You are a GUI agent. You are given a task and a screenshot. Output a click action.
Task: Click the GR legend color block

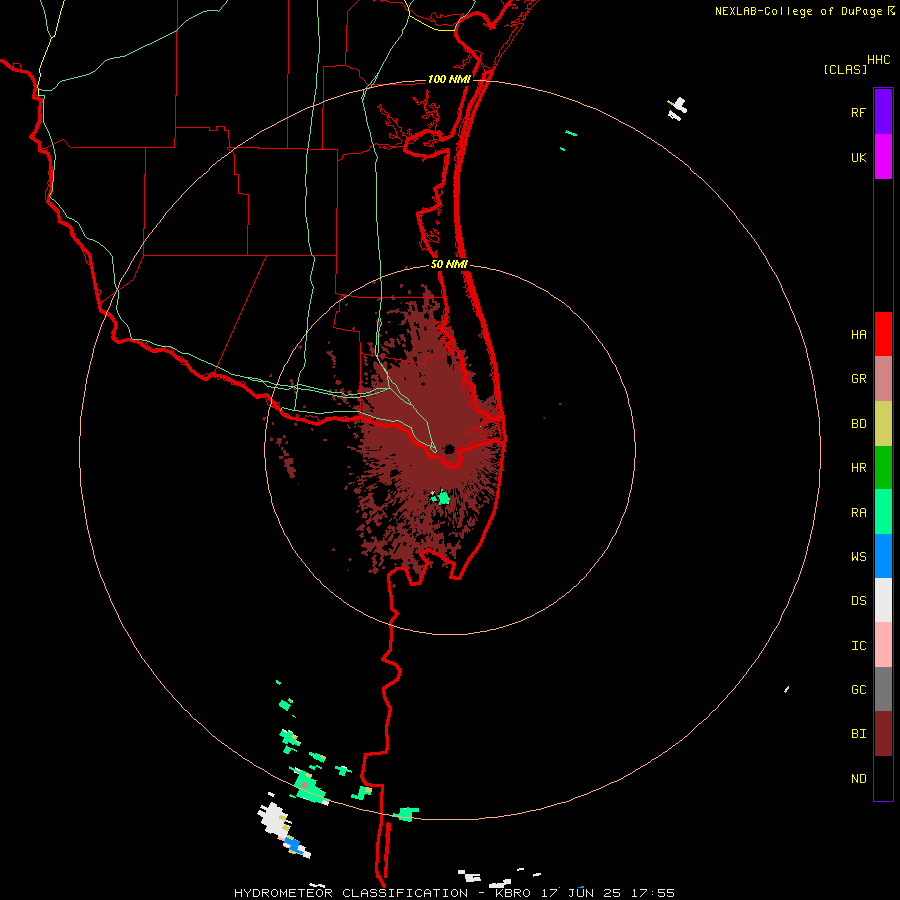(x=883, y=379)
